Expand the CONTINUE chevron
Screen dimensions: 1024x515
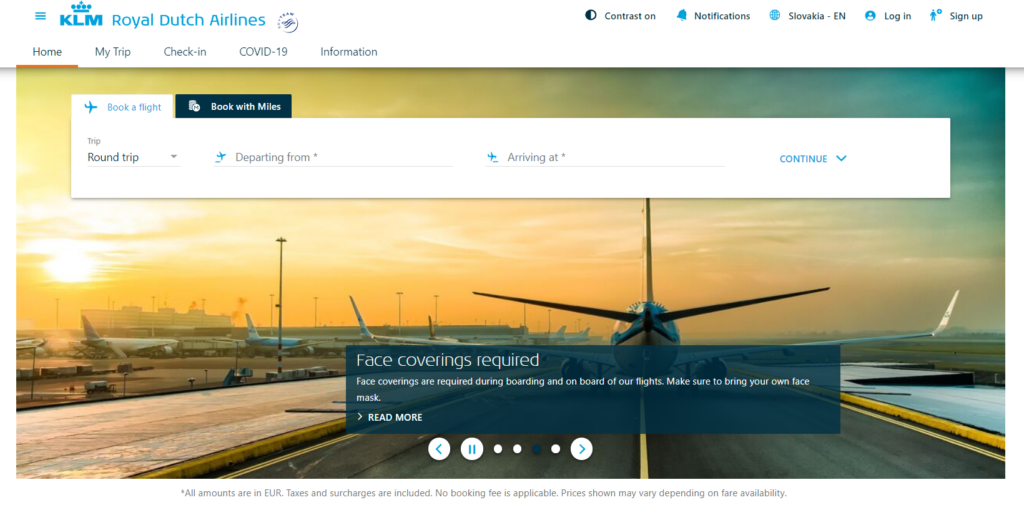pos(841,158)
